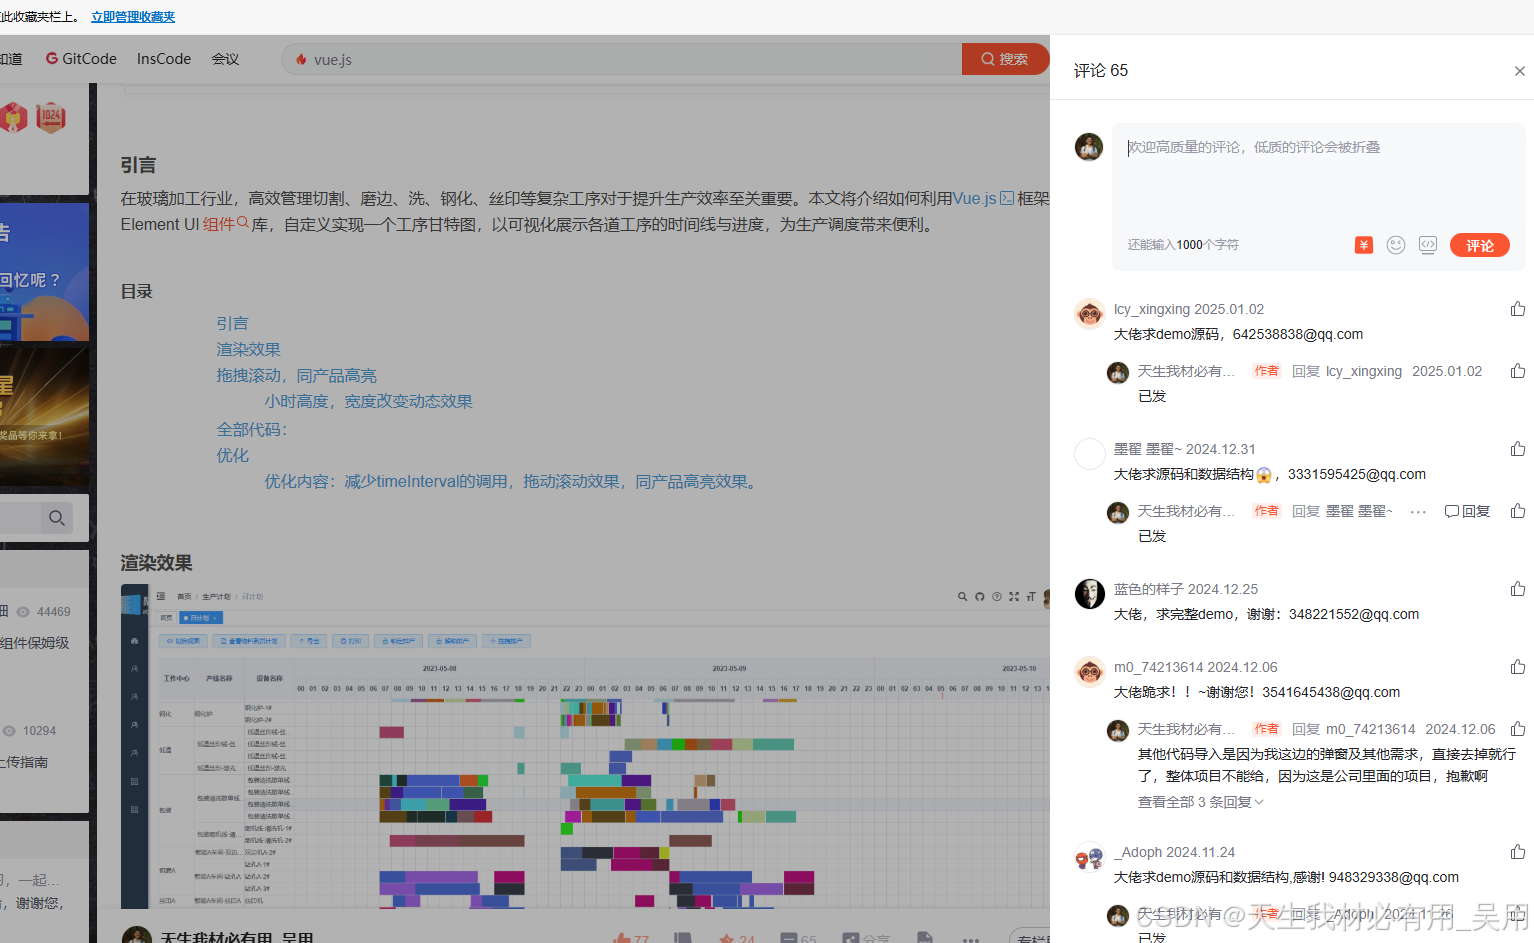The image size is (1534, 943).
Task: Open the Gantt chart rendering image
Action: point(585,746)
